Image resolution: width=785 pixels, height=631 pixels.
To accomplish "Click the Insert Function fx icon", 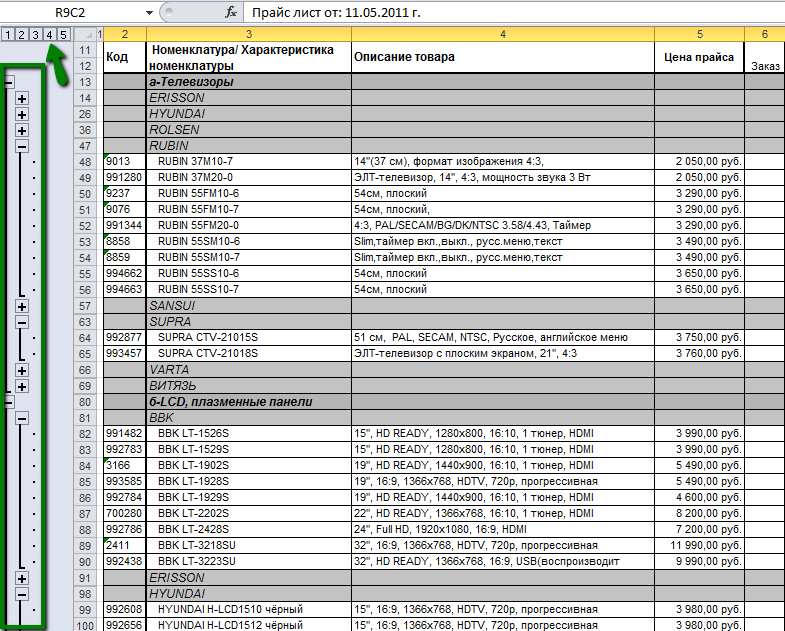I will coord(231,13).
